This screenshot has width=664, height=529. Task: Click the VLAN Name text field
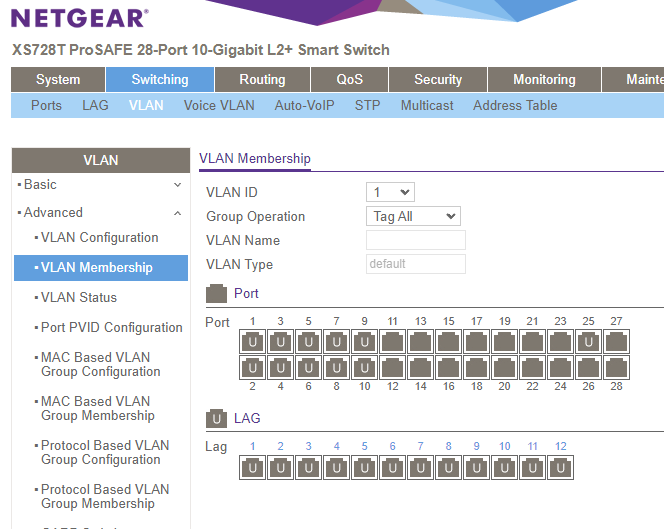pyautogui.click(x=415, y=240)
